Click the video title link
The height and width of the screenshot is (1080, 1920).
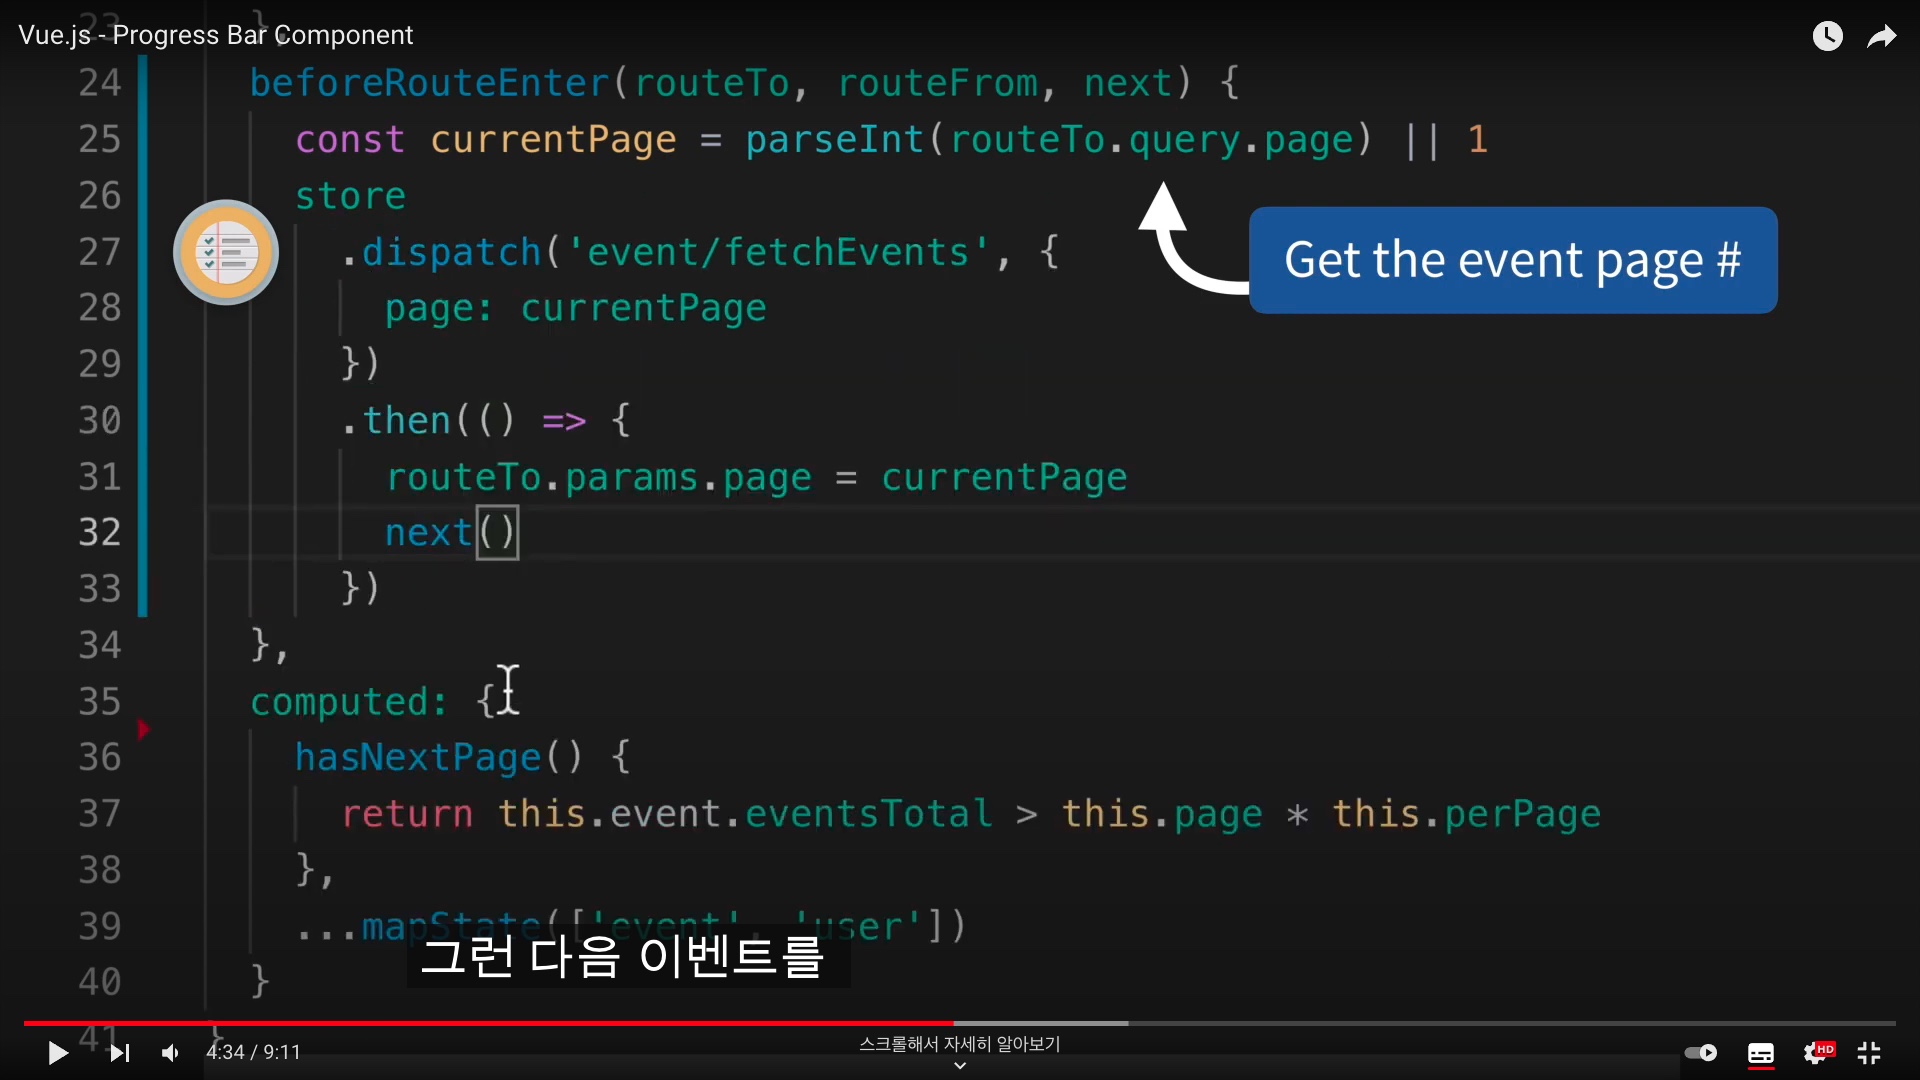tap(215, 35)
